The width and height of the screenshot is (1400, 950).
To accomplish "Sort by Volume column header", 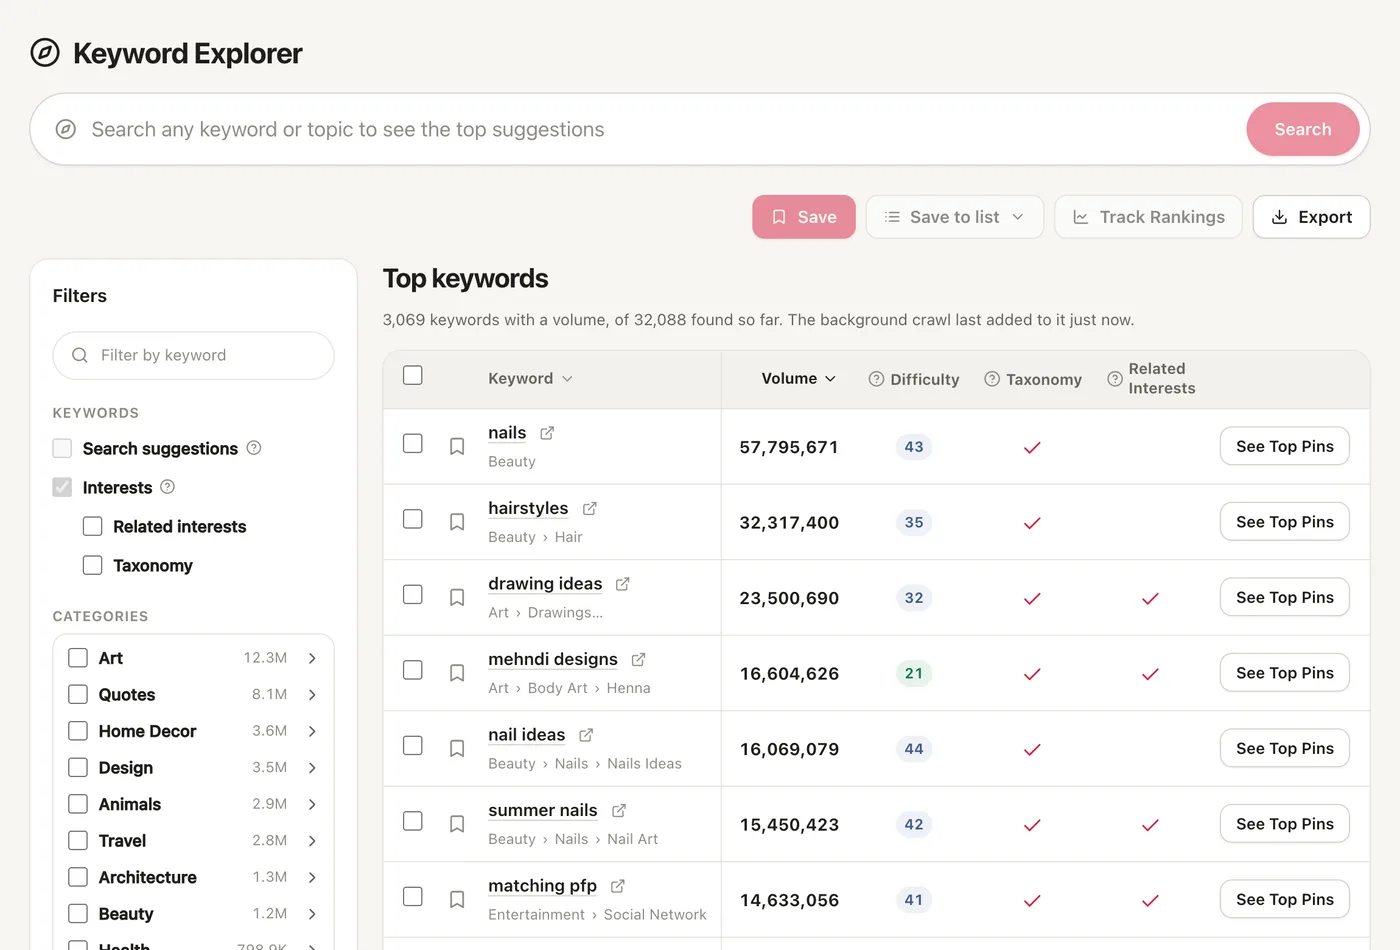I will (x=798, y=378).
